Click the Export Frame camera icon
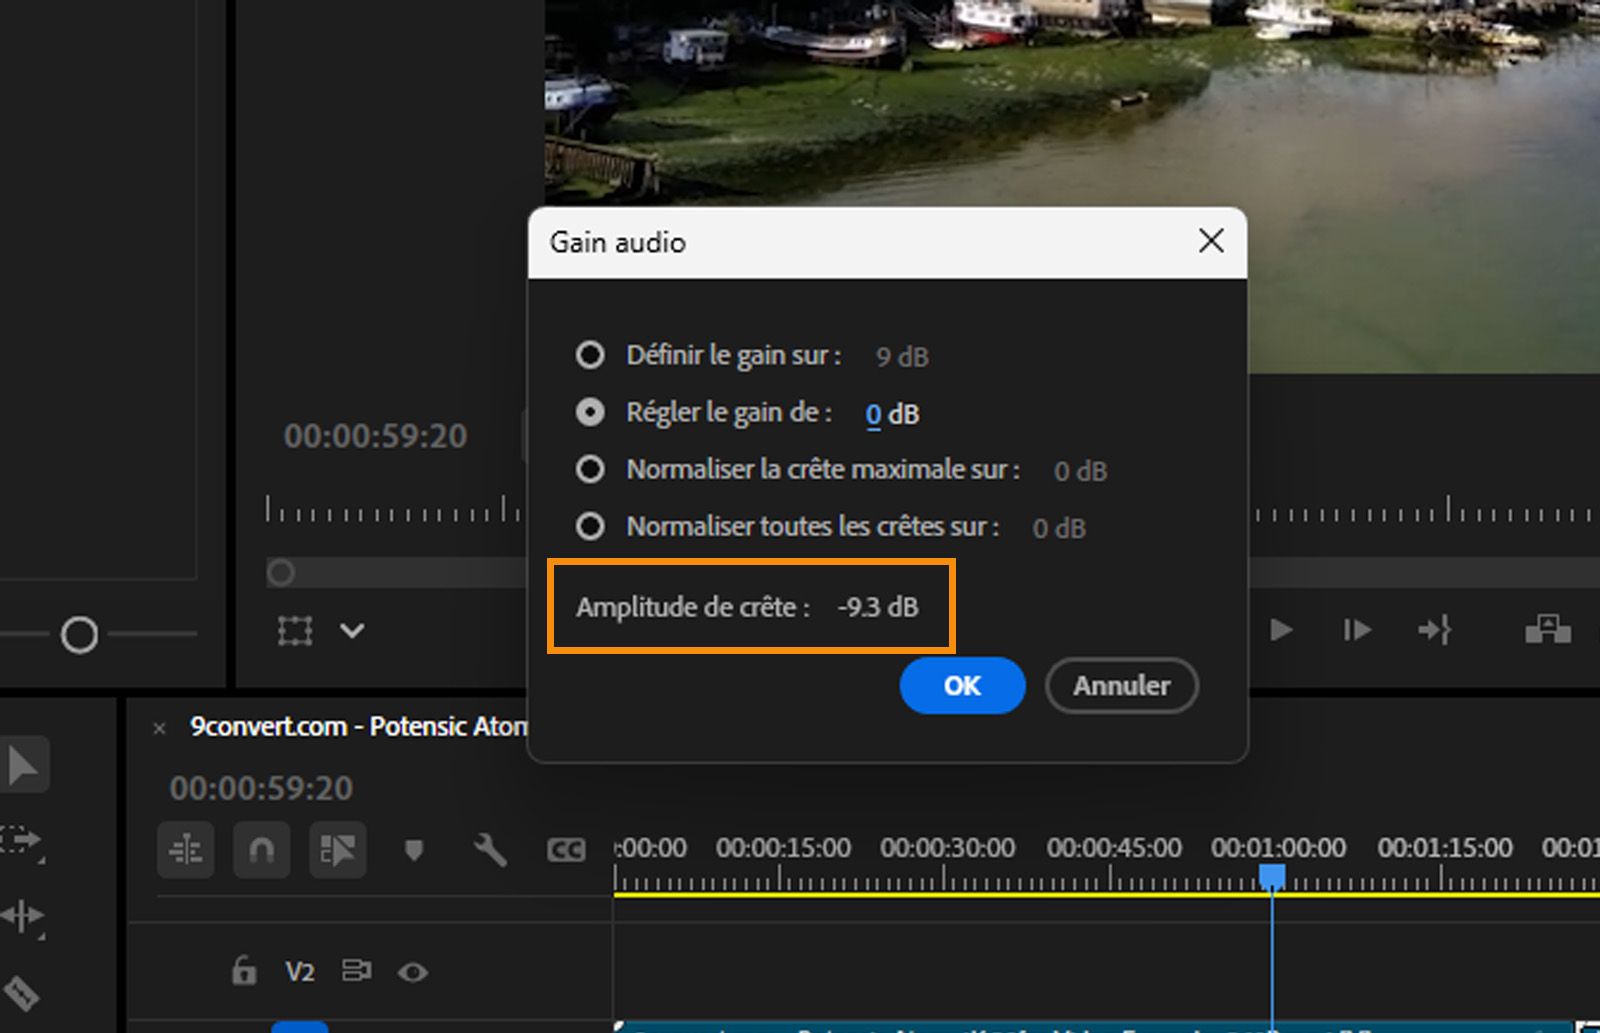 point(1549,630)
